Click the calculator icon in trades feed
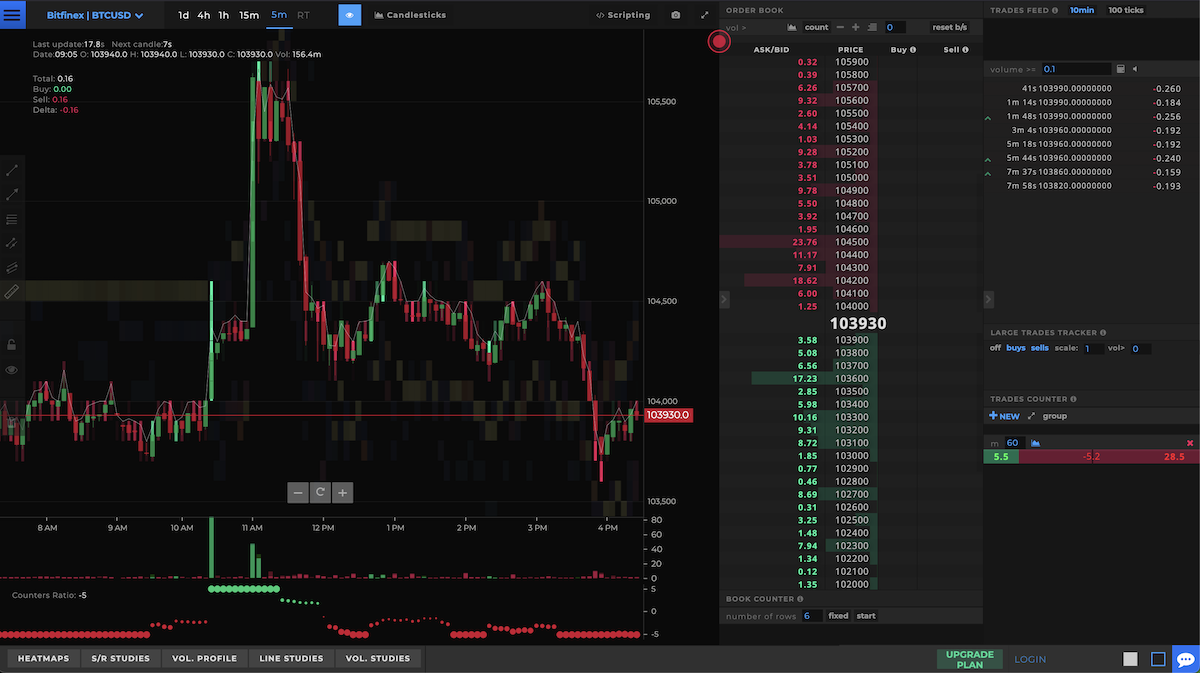 (1121, 69)
